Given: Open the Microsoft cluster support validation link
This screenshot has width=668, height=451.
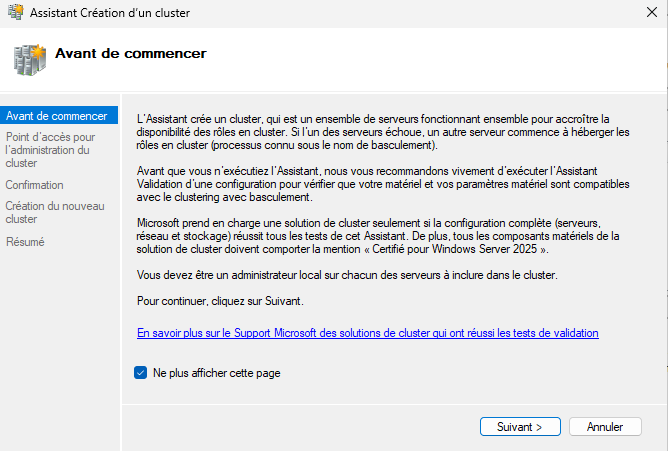Looking at the screenshot, I should 368,332.
